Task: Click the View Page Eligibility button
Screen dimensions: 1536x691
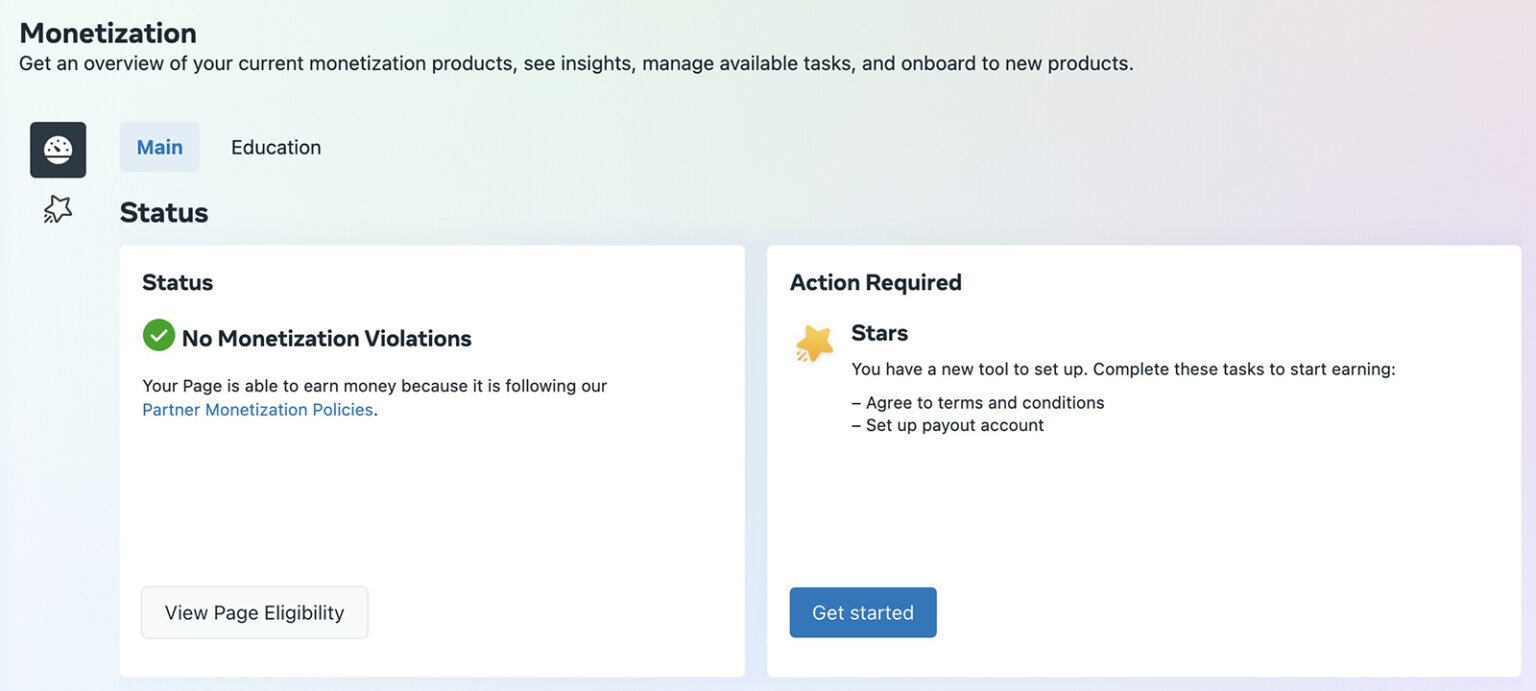Action: pos(254,612)
